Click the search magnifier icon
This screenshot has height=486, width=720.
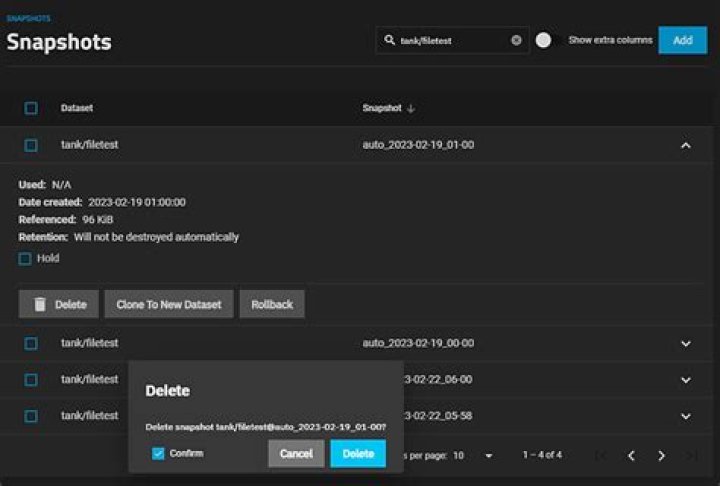click(x=388, y=41)
